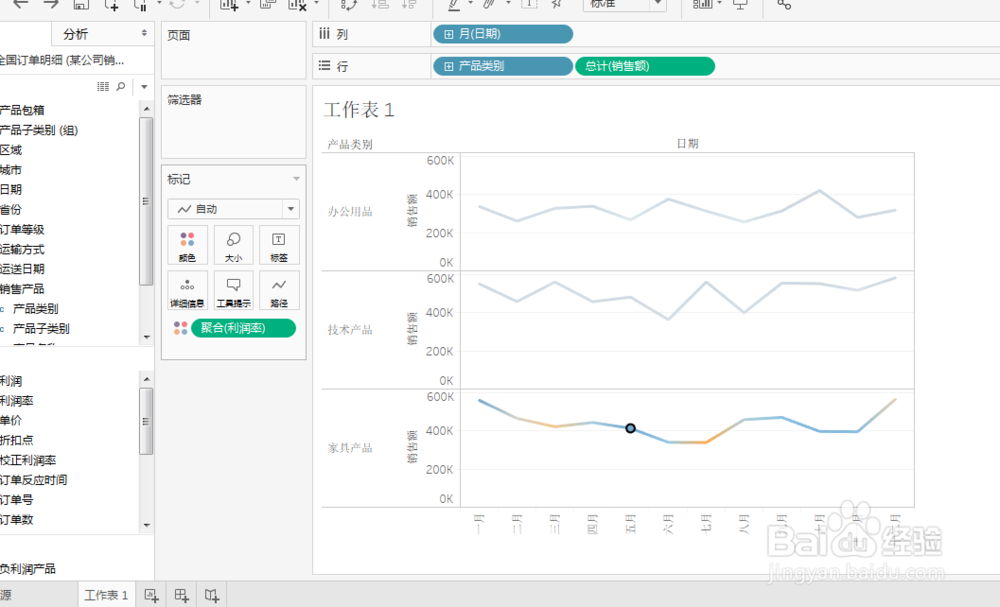Click the share icon in toolbar
Screen dimensions: 1000x607
[x=784, y=4]
